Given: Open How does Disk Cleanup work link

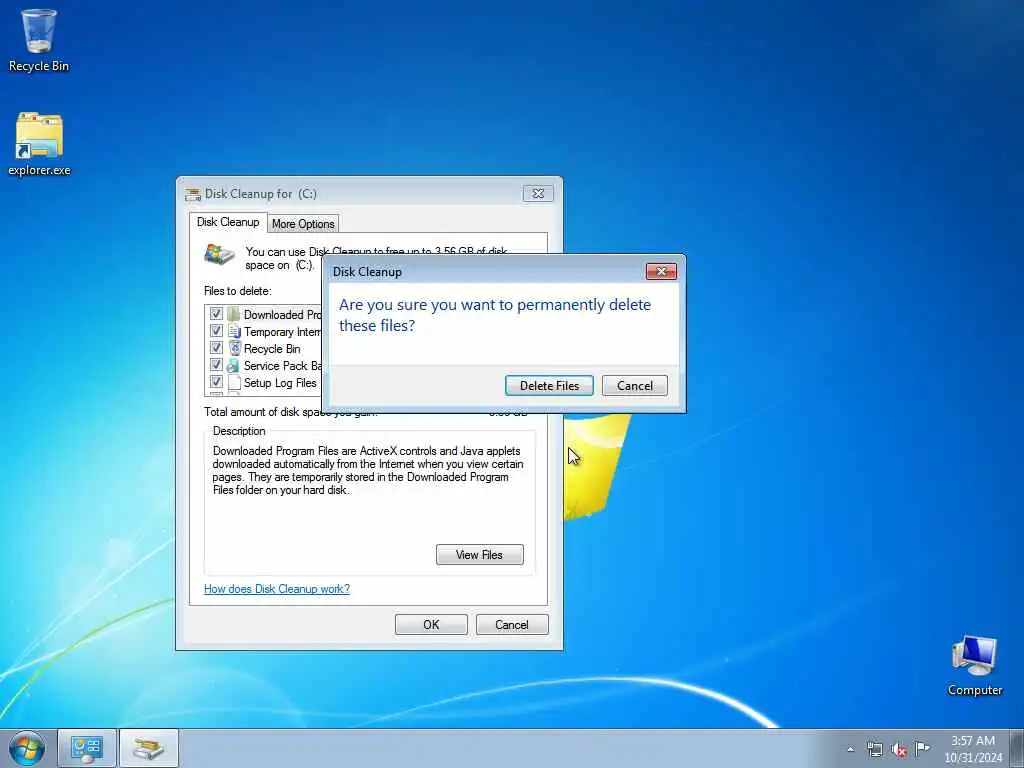Looking at the screenshot, I should (277, 588).
